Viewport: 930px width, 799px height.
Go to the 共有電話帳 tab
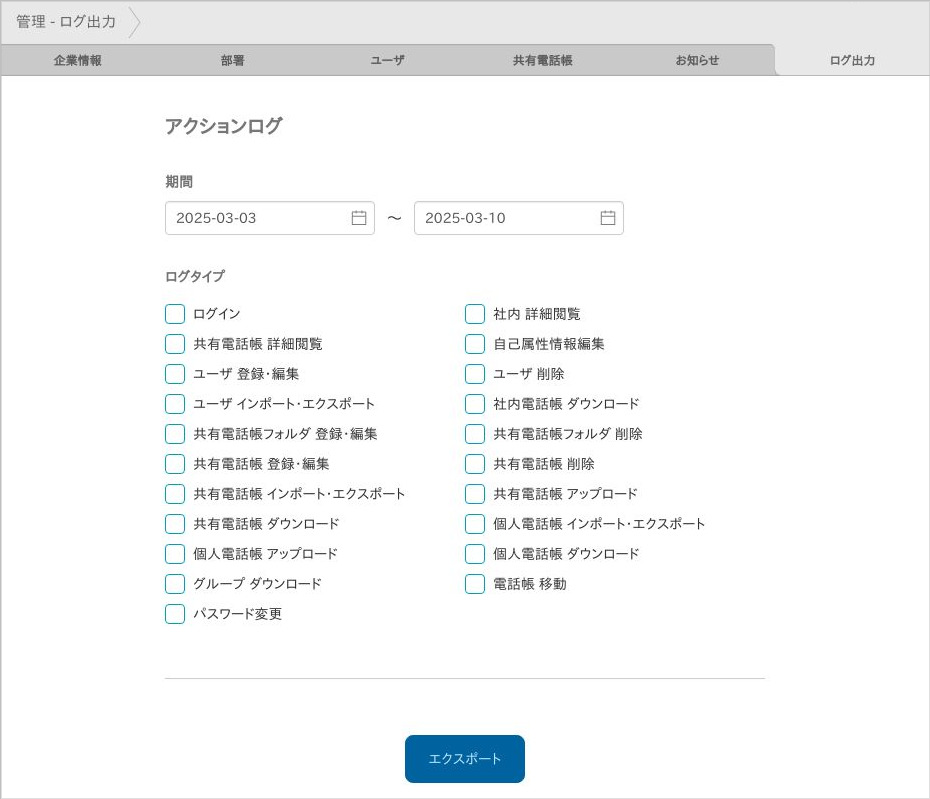543,60
